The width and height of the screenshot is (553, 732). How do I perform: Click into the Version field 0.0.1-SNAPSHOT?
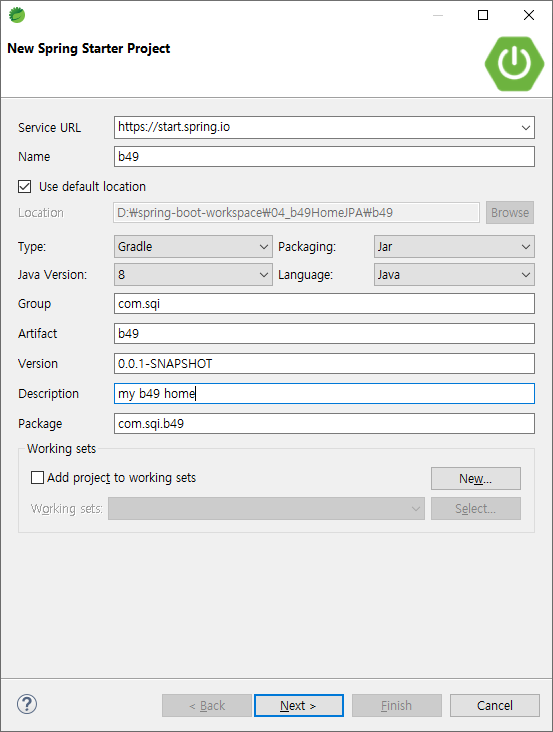coord(324,364)
